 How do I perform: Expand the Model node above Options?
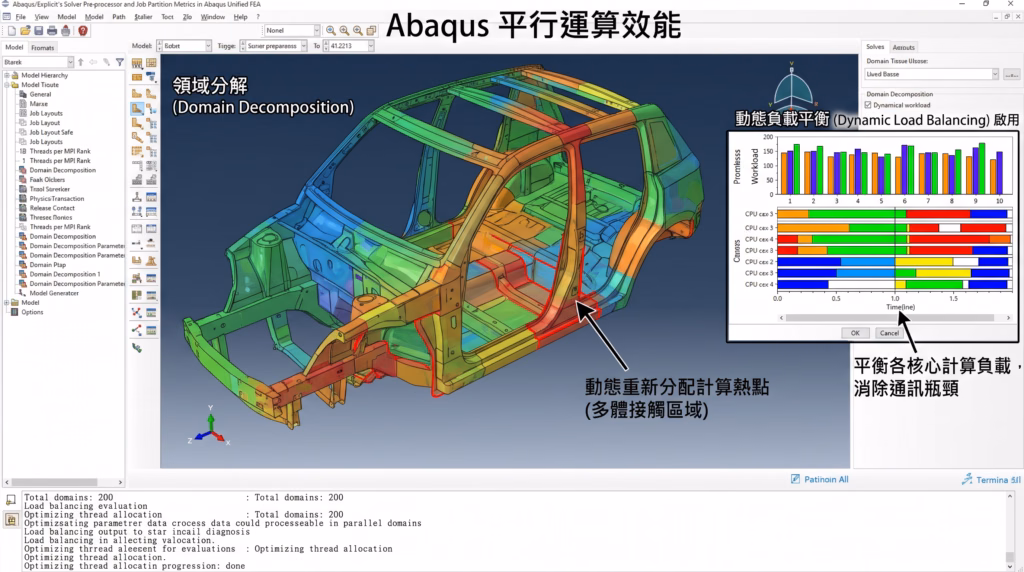[7, 303]
